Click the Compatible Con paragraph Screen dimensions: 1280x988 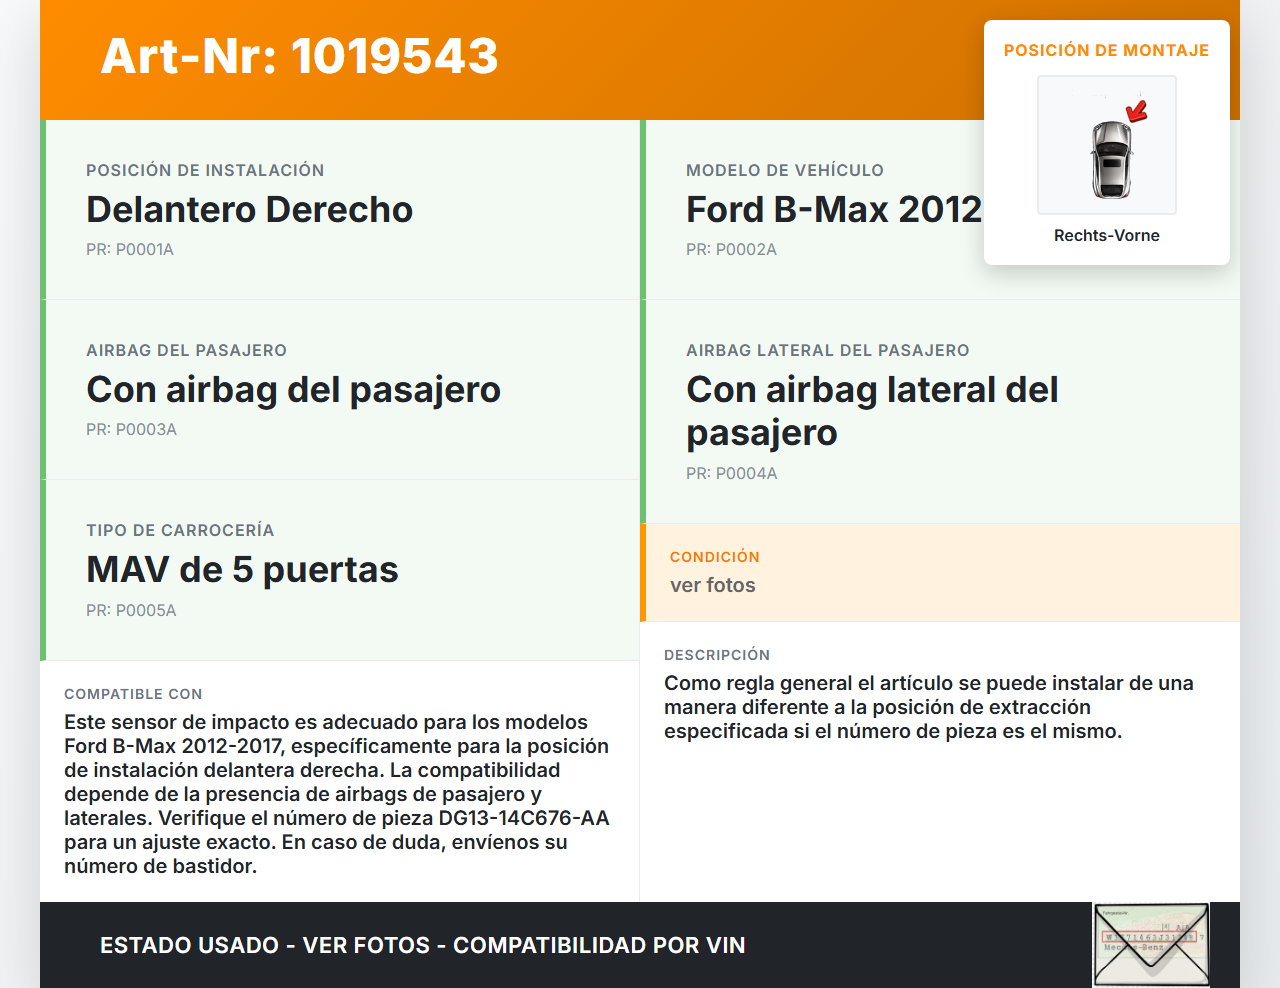coord(337,794)
